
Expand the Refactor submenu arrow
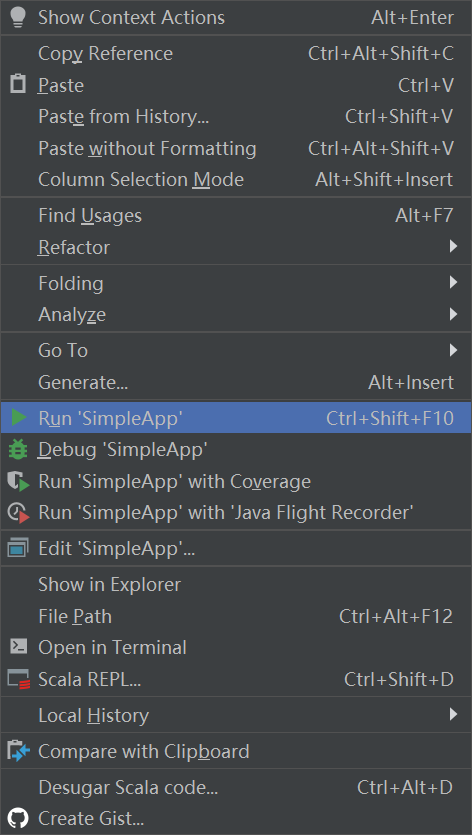click(453, 247)
